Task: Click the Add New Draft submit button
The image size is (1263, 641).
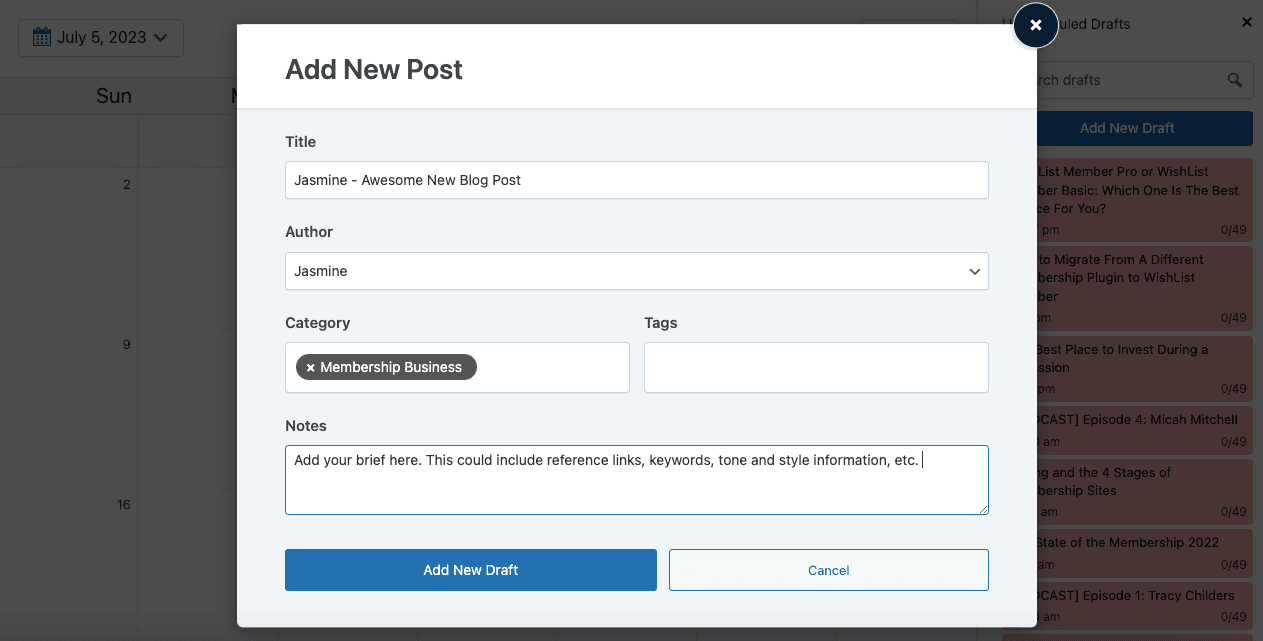Action: (x=470, y=570)
